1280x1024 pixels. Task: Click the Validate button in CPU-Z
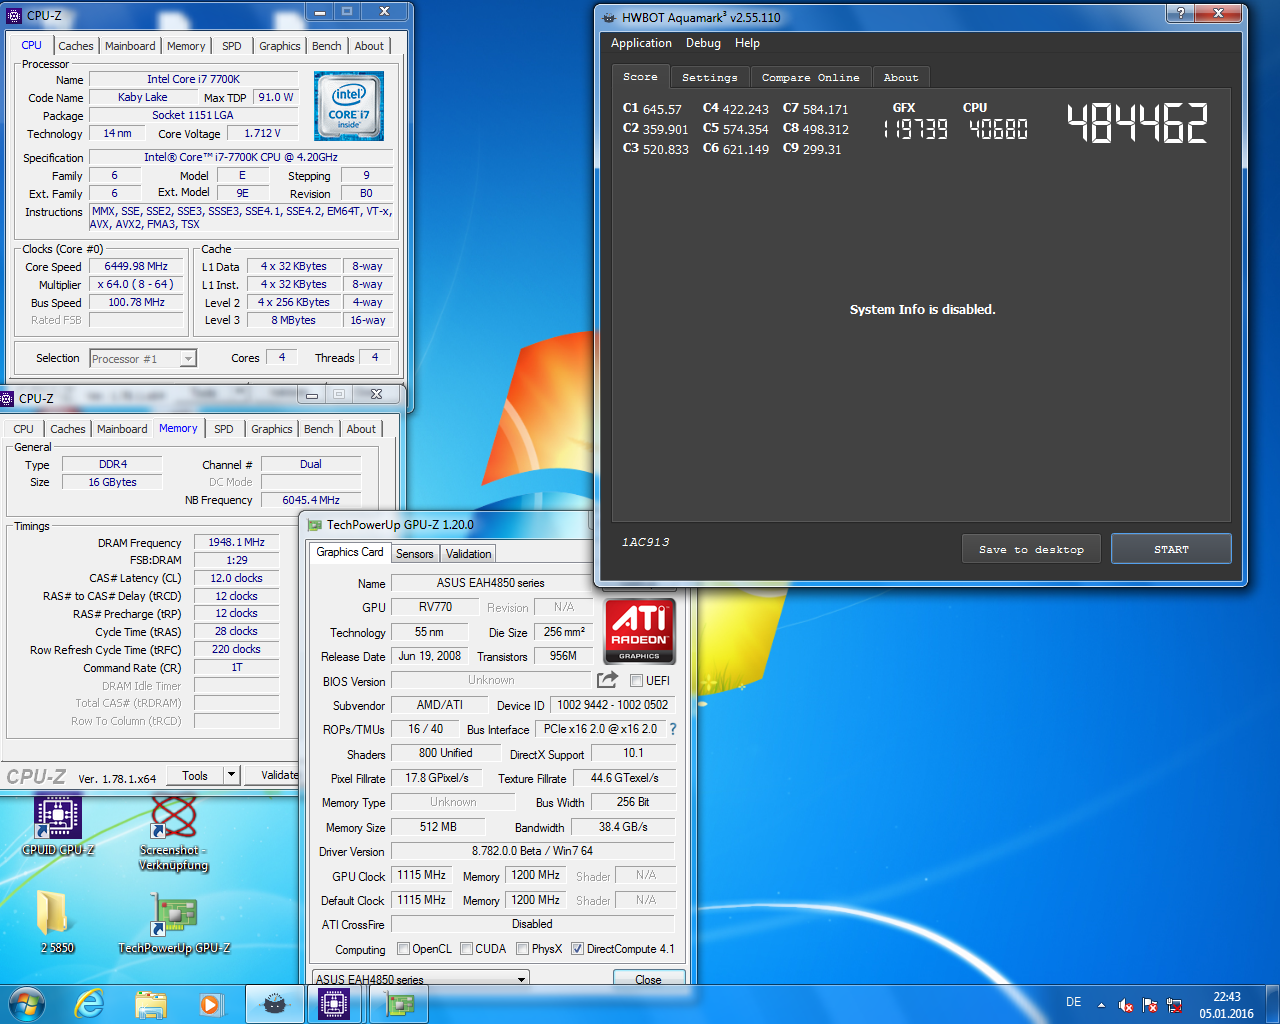[x=274, y=775]
